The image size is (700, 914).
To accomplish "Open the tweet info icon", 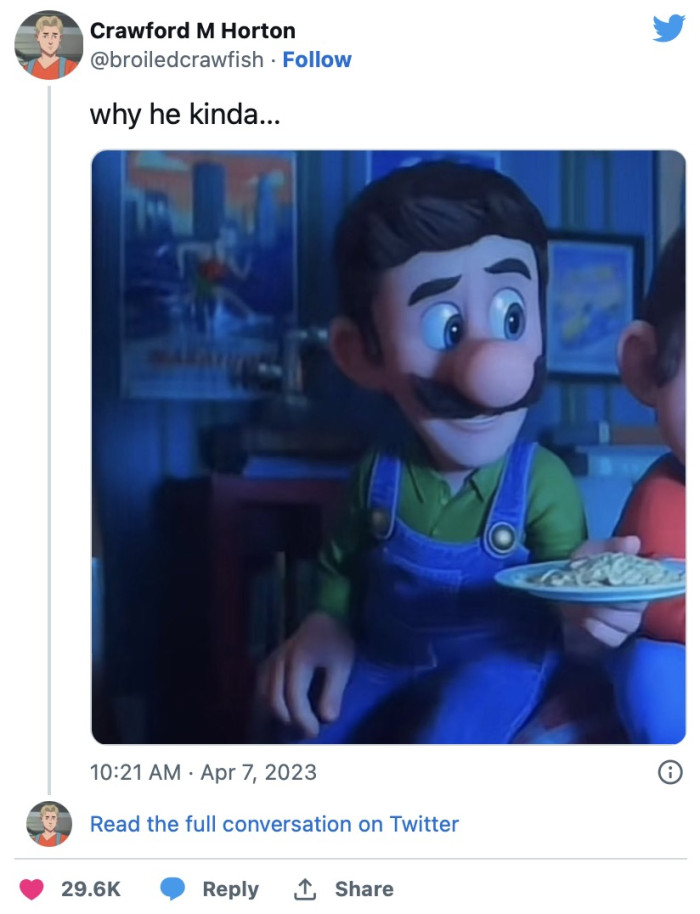I will pyautogui.click(x=671, y=772).
